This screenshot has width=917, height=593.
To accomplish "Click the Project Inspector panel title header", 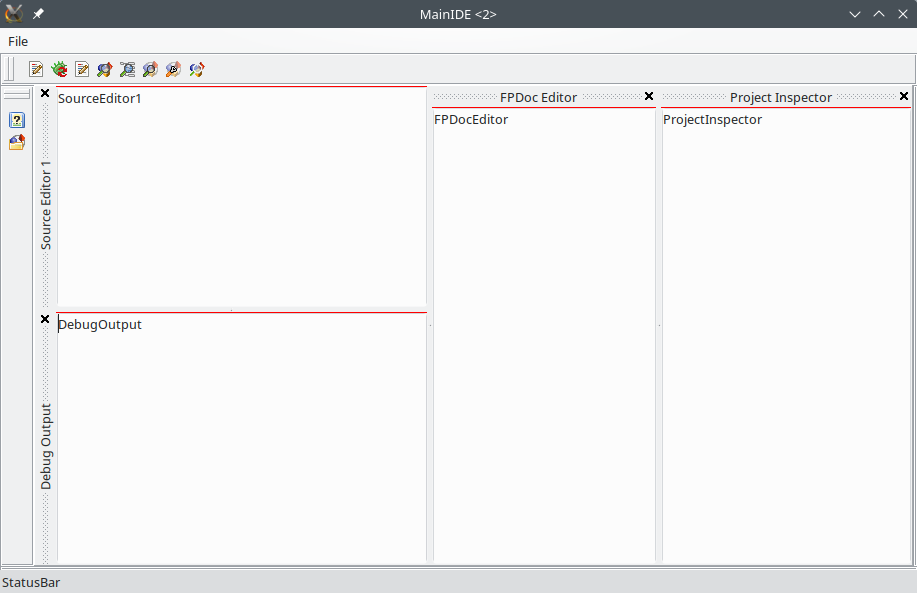I will pyautogui.click(x=780, y=97).
